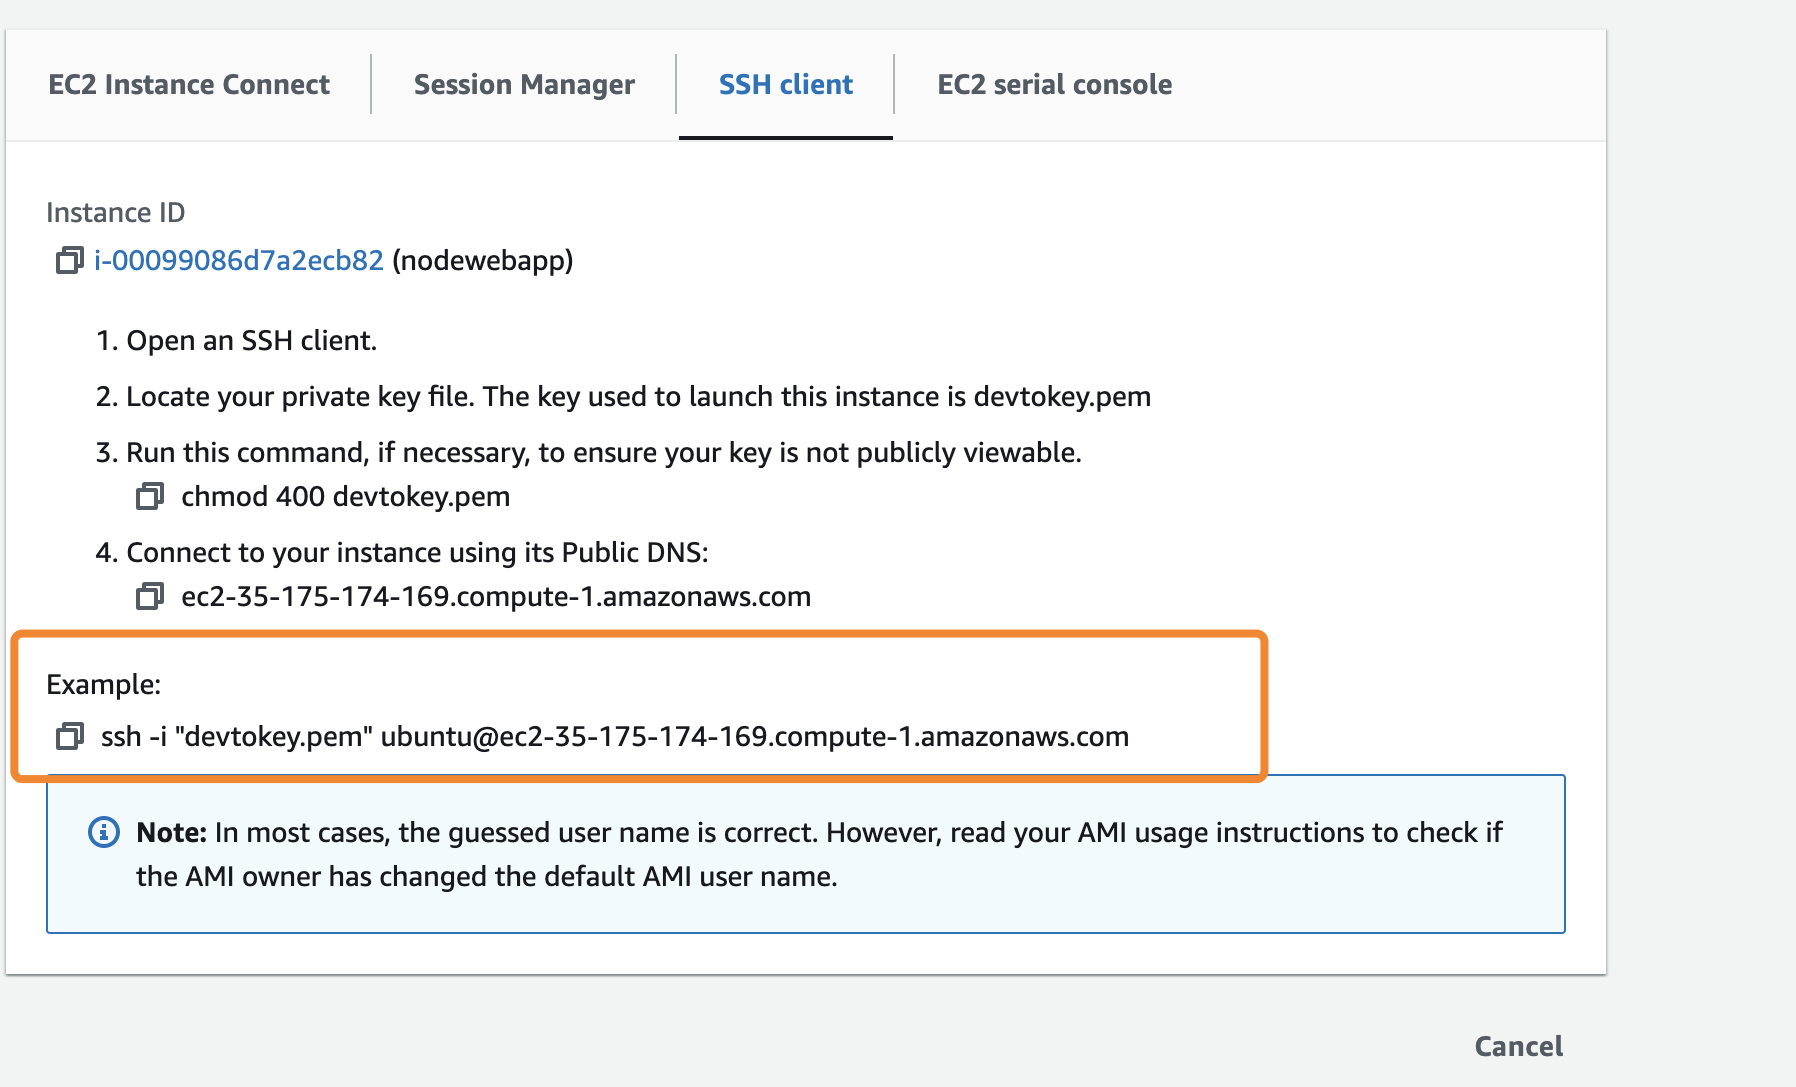Copy the example ssh command
The width and height of the screenshot is (1796, 1087).
68,737
